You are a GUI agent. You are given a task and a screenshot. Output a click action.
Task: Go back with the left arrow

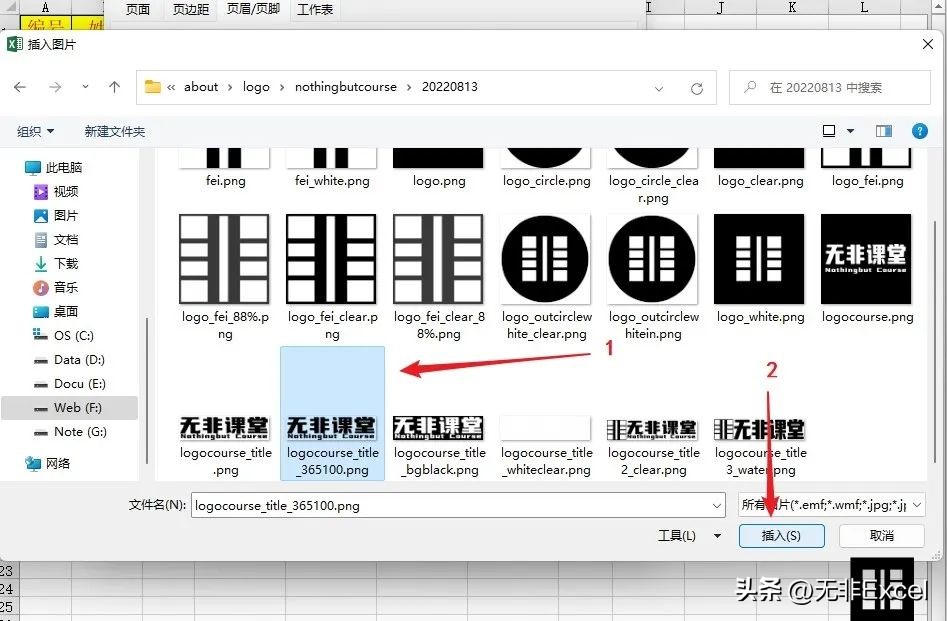(x=20, y=88)
